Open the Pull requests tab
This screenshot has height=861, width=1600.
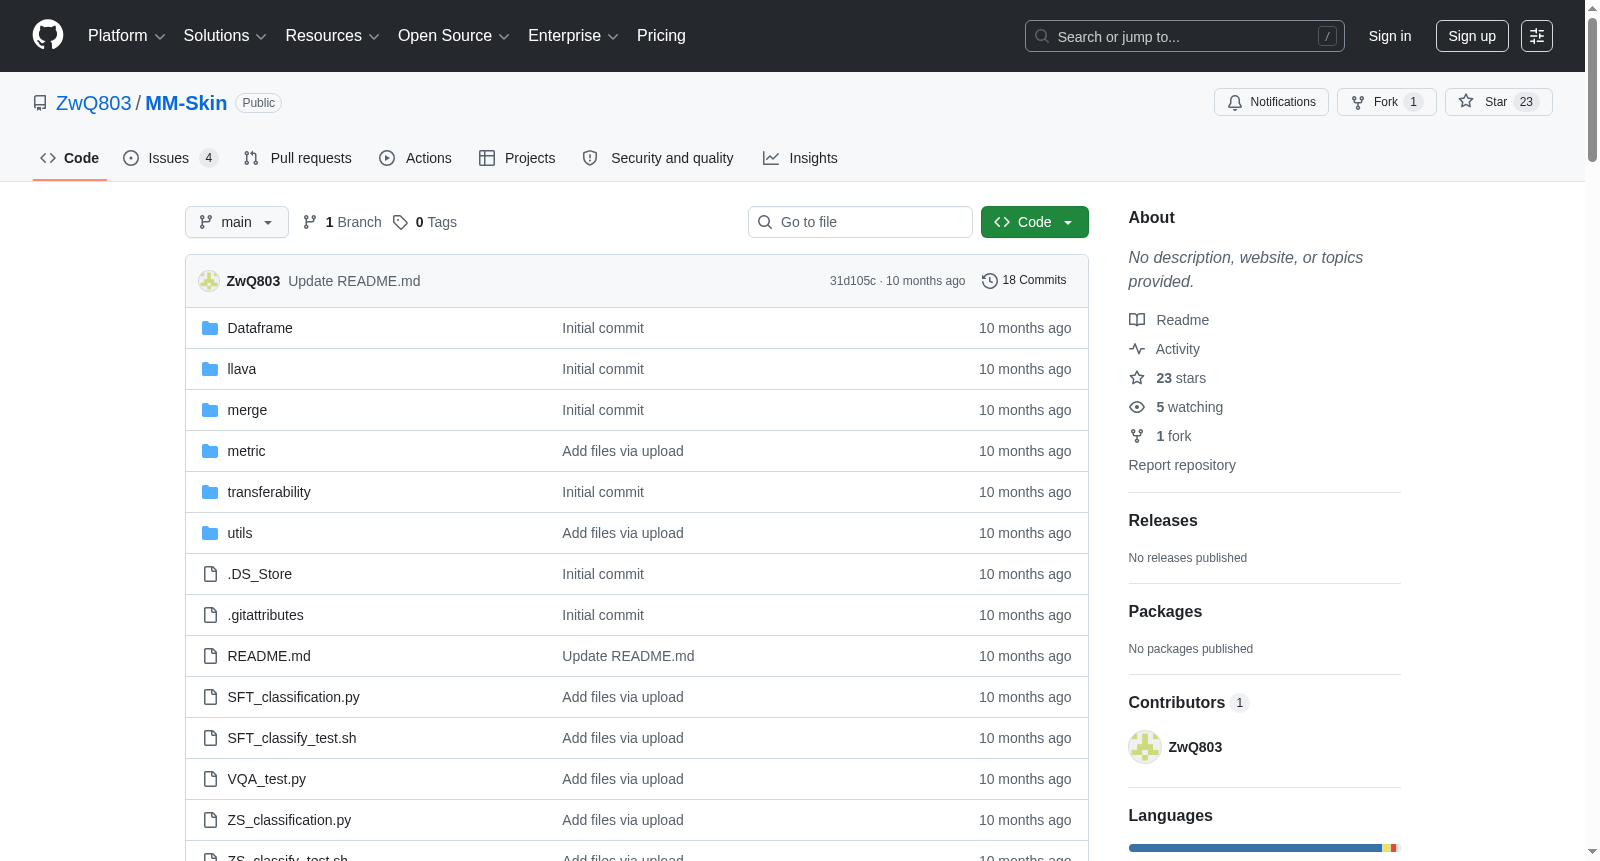click(298, 158)
